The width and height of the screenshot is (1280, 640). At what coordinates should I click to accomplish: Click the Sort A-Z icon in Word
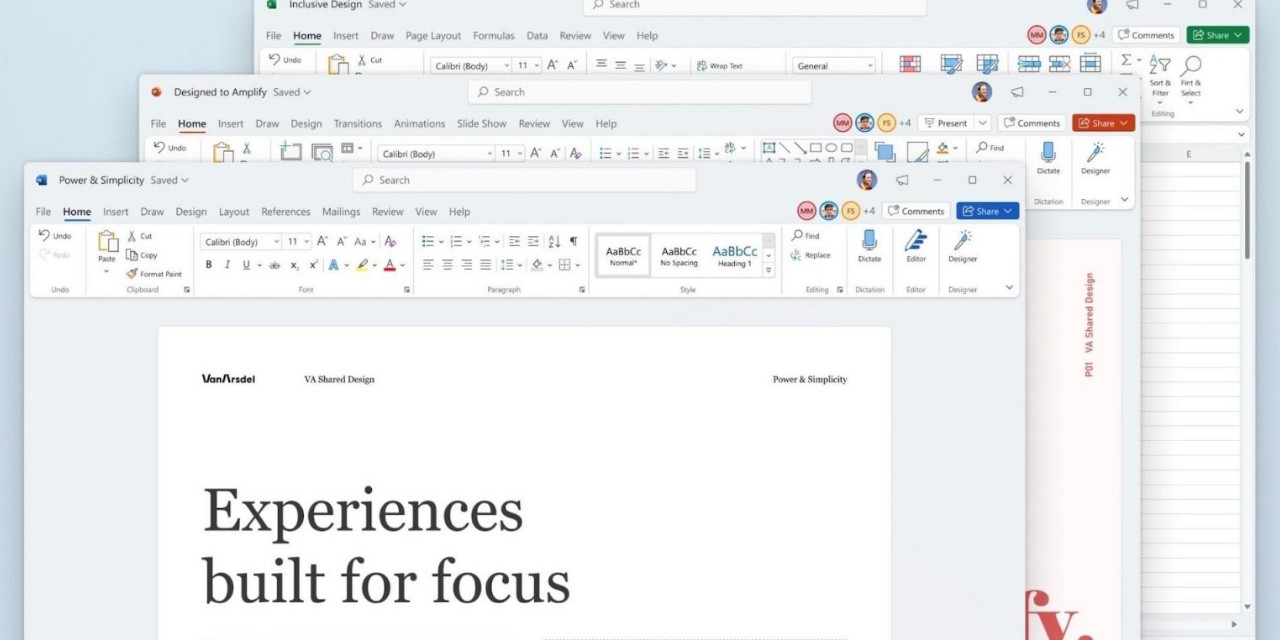554,241
